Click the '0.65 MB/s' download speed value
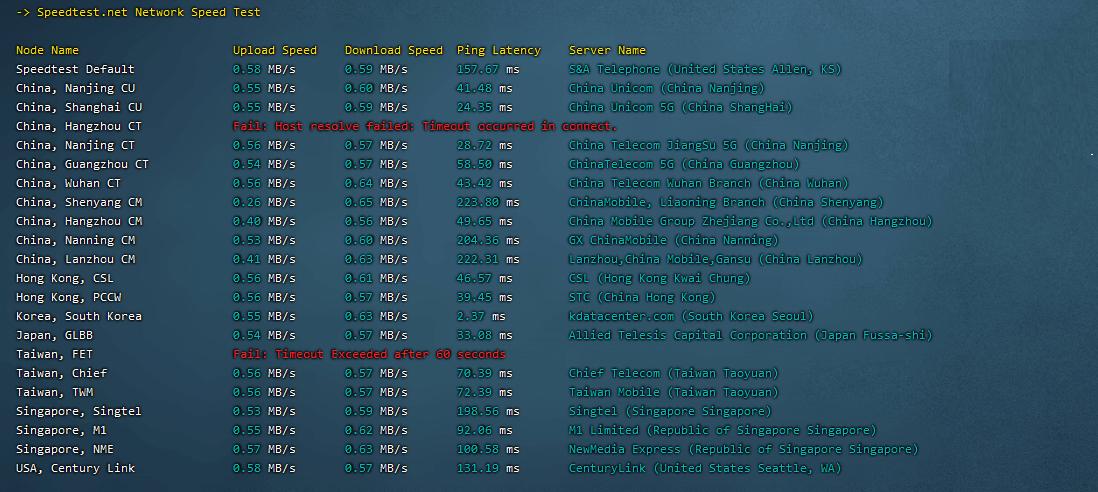Viewport: 1098px width, 492px height. click(376, 202)
